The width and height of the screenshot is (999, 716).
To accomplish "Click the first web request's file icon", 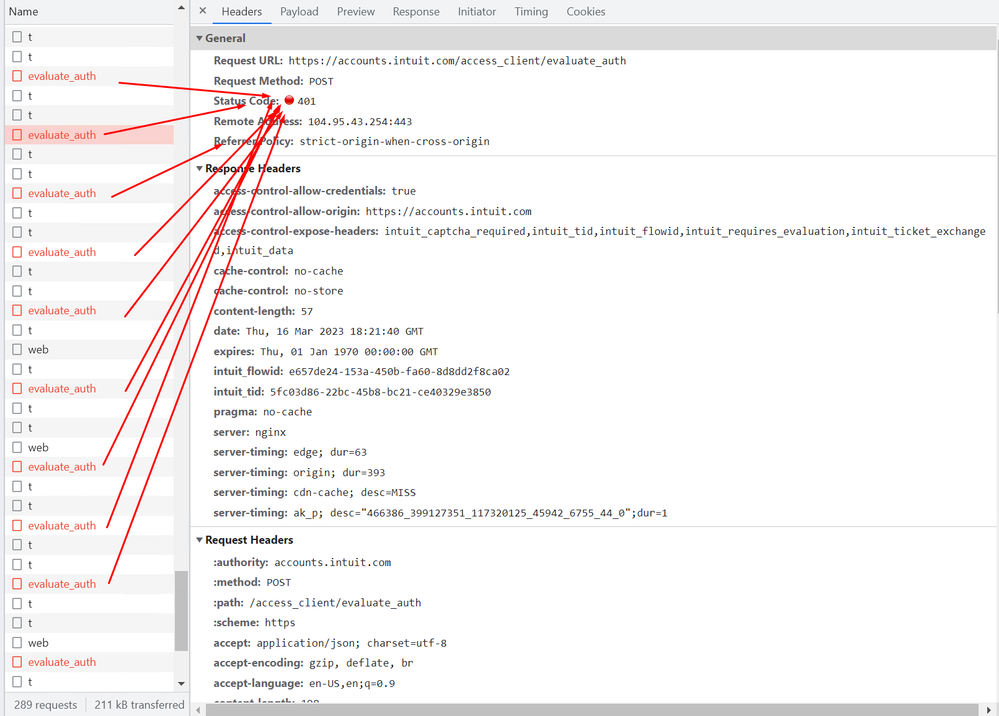I will (x=17, y=349).
